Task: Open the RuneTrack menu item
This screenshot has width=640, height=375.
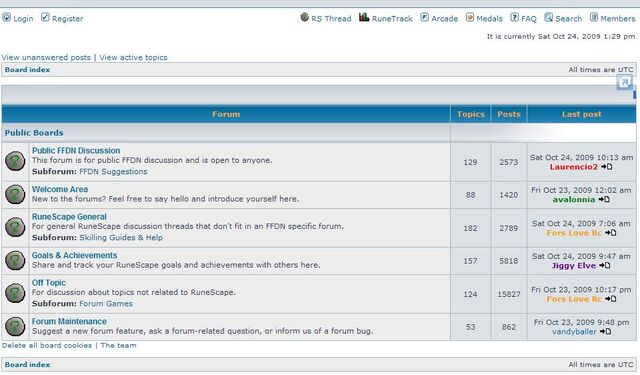Action: tap(392, 19)
